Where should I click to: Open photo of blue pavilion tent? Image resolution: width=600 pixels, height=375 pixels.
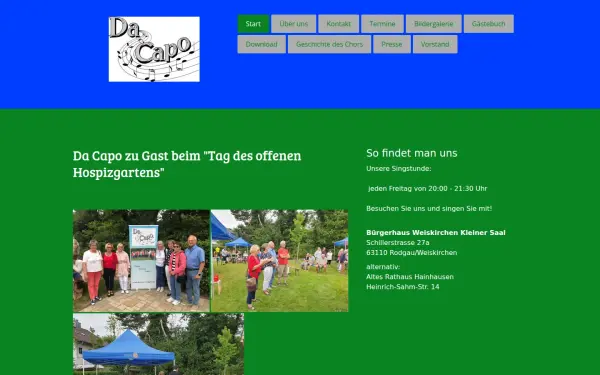coord(158,344)
